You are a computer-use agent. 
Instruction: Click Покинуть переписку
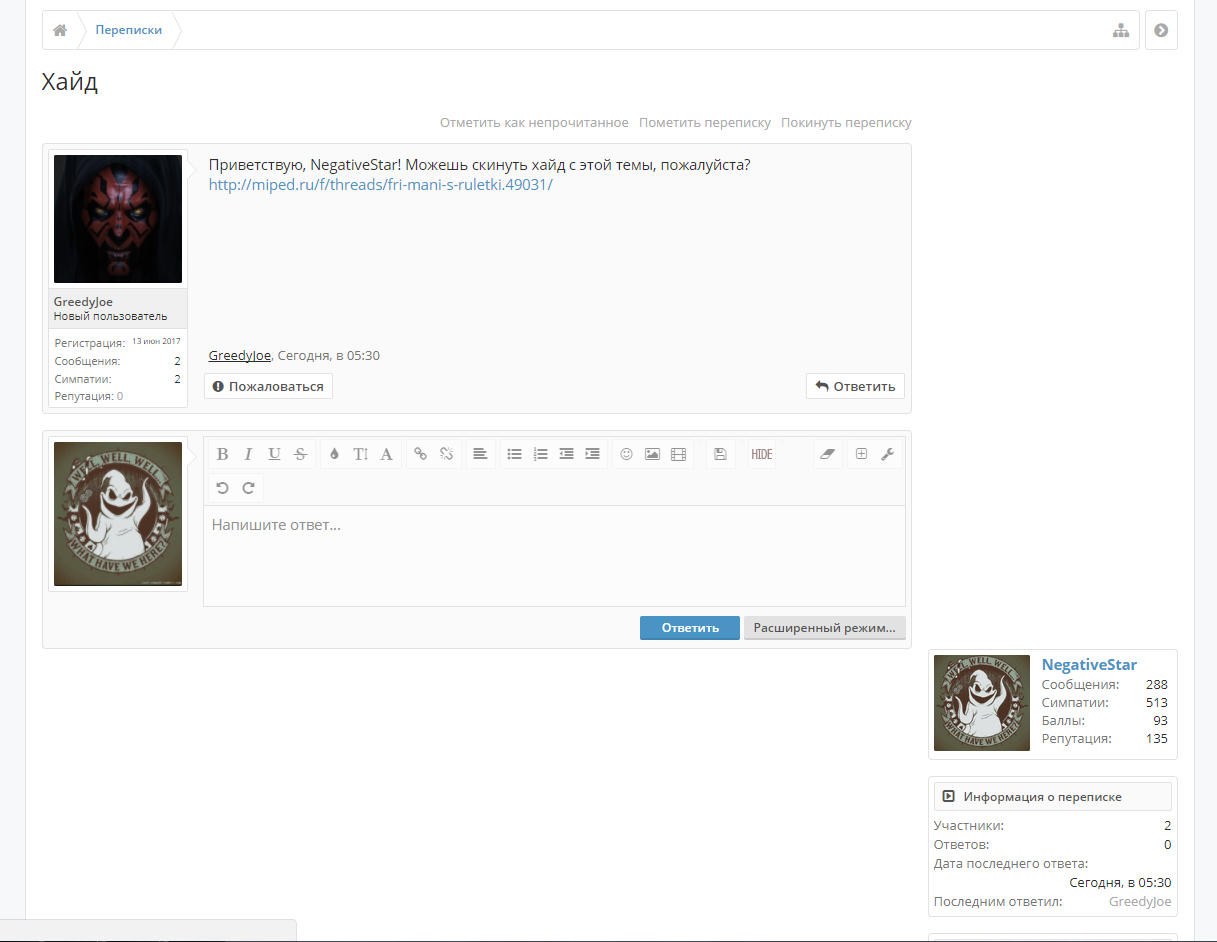[x=846, y=123]
